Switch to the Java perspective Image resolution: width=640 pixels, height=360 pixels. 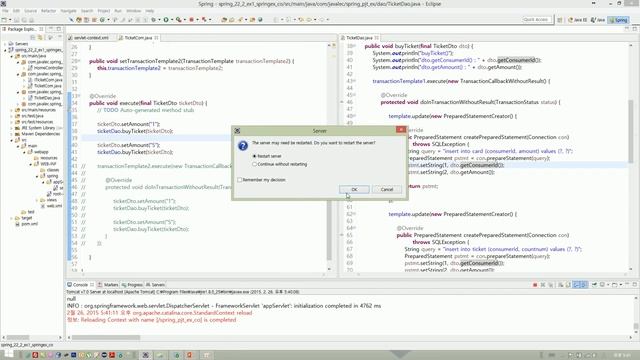[598, 20]
